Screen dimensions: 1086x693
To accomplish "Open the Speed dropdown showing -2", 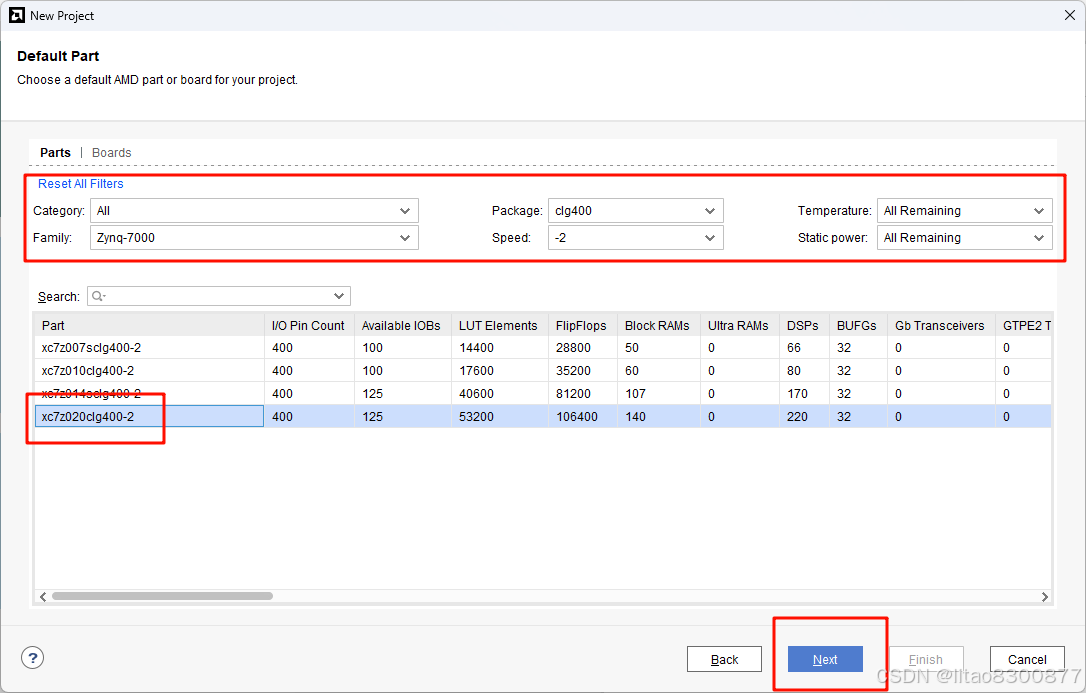I will coord(636,237).
